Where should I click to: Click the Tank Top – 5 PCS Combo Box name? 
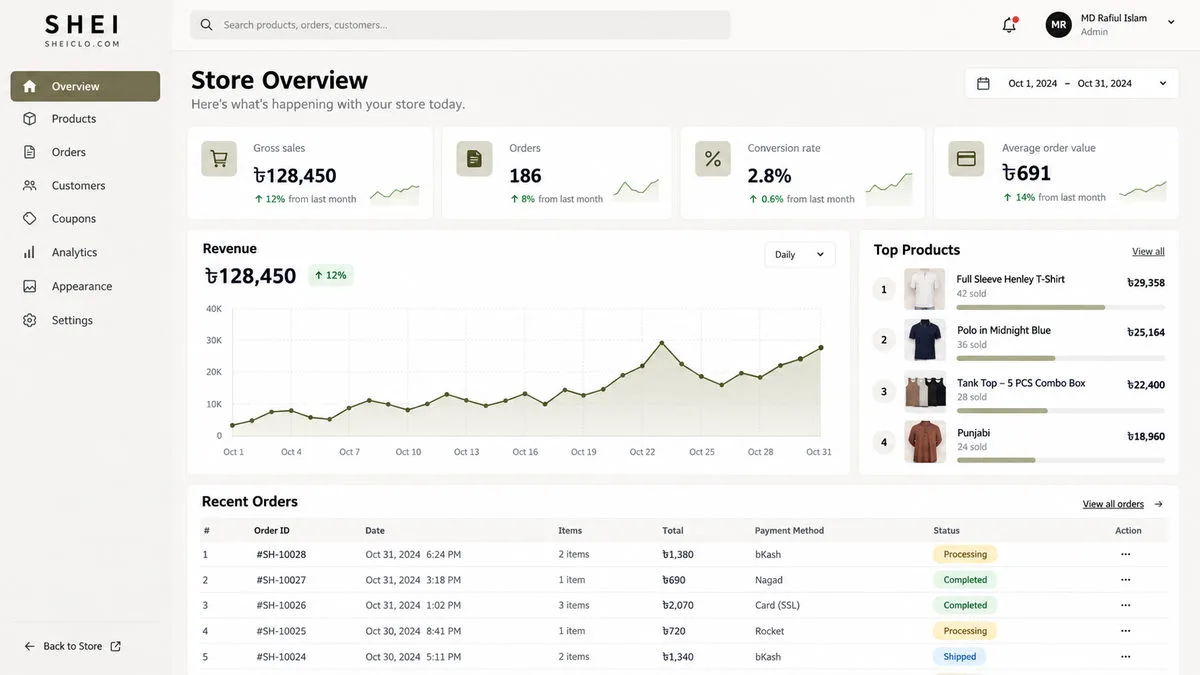[1021, 383]
